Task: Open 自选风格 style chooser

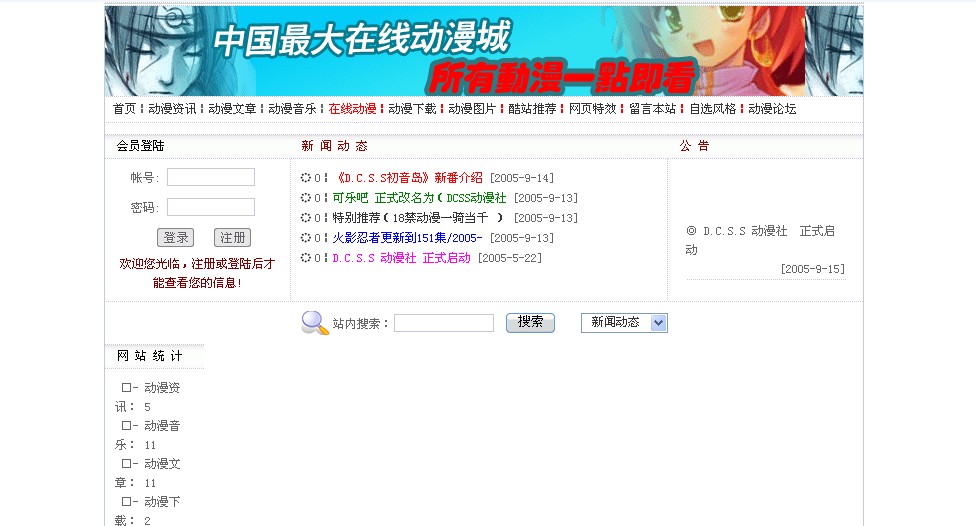Action: point(713,109)
